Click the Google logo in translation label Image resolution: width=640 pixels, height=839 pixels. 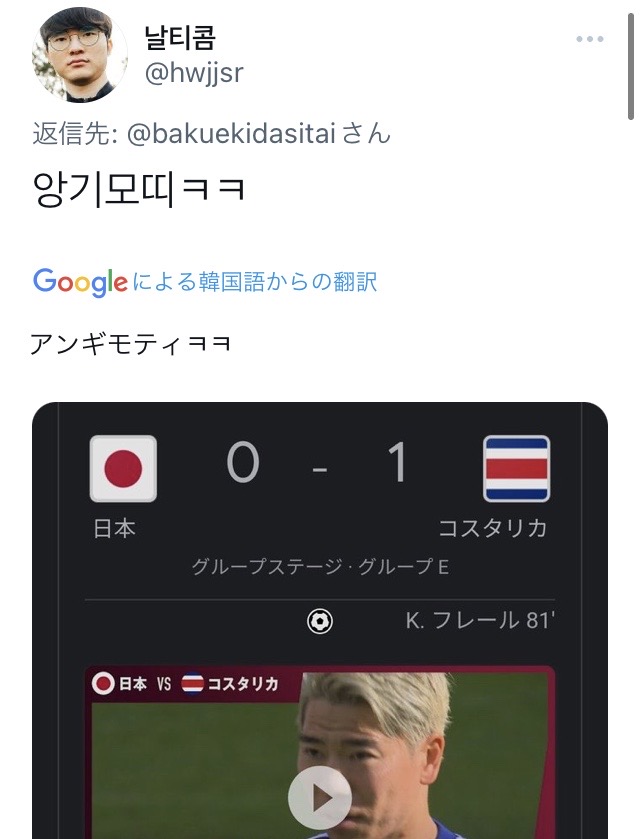(80, 282)
